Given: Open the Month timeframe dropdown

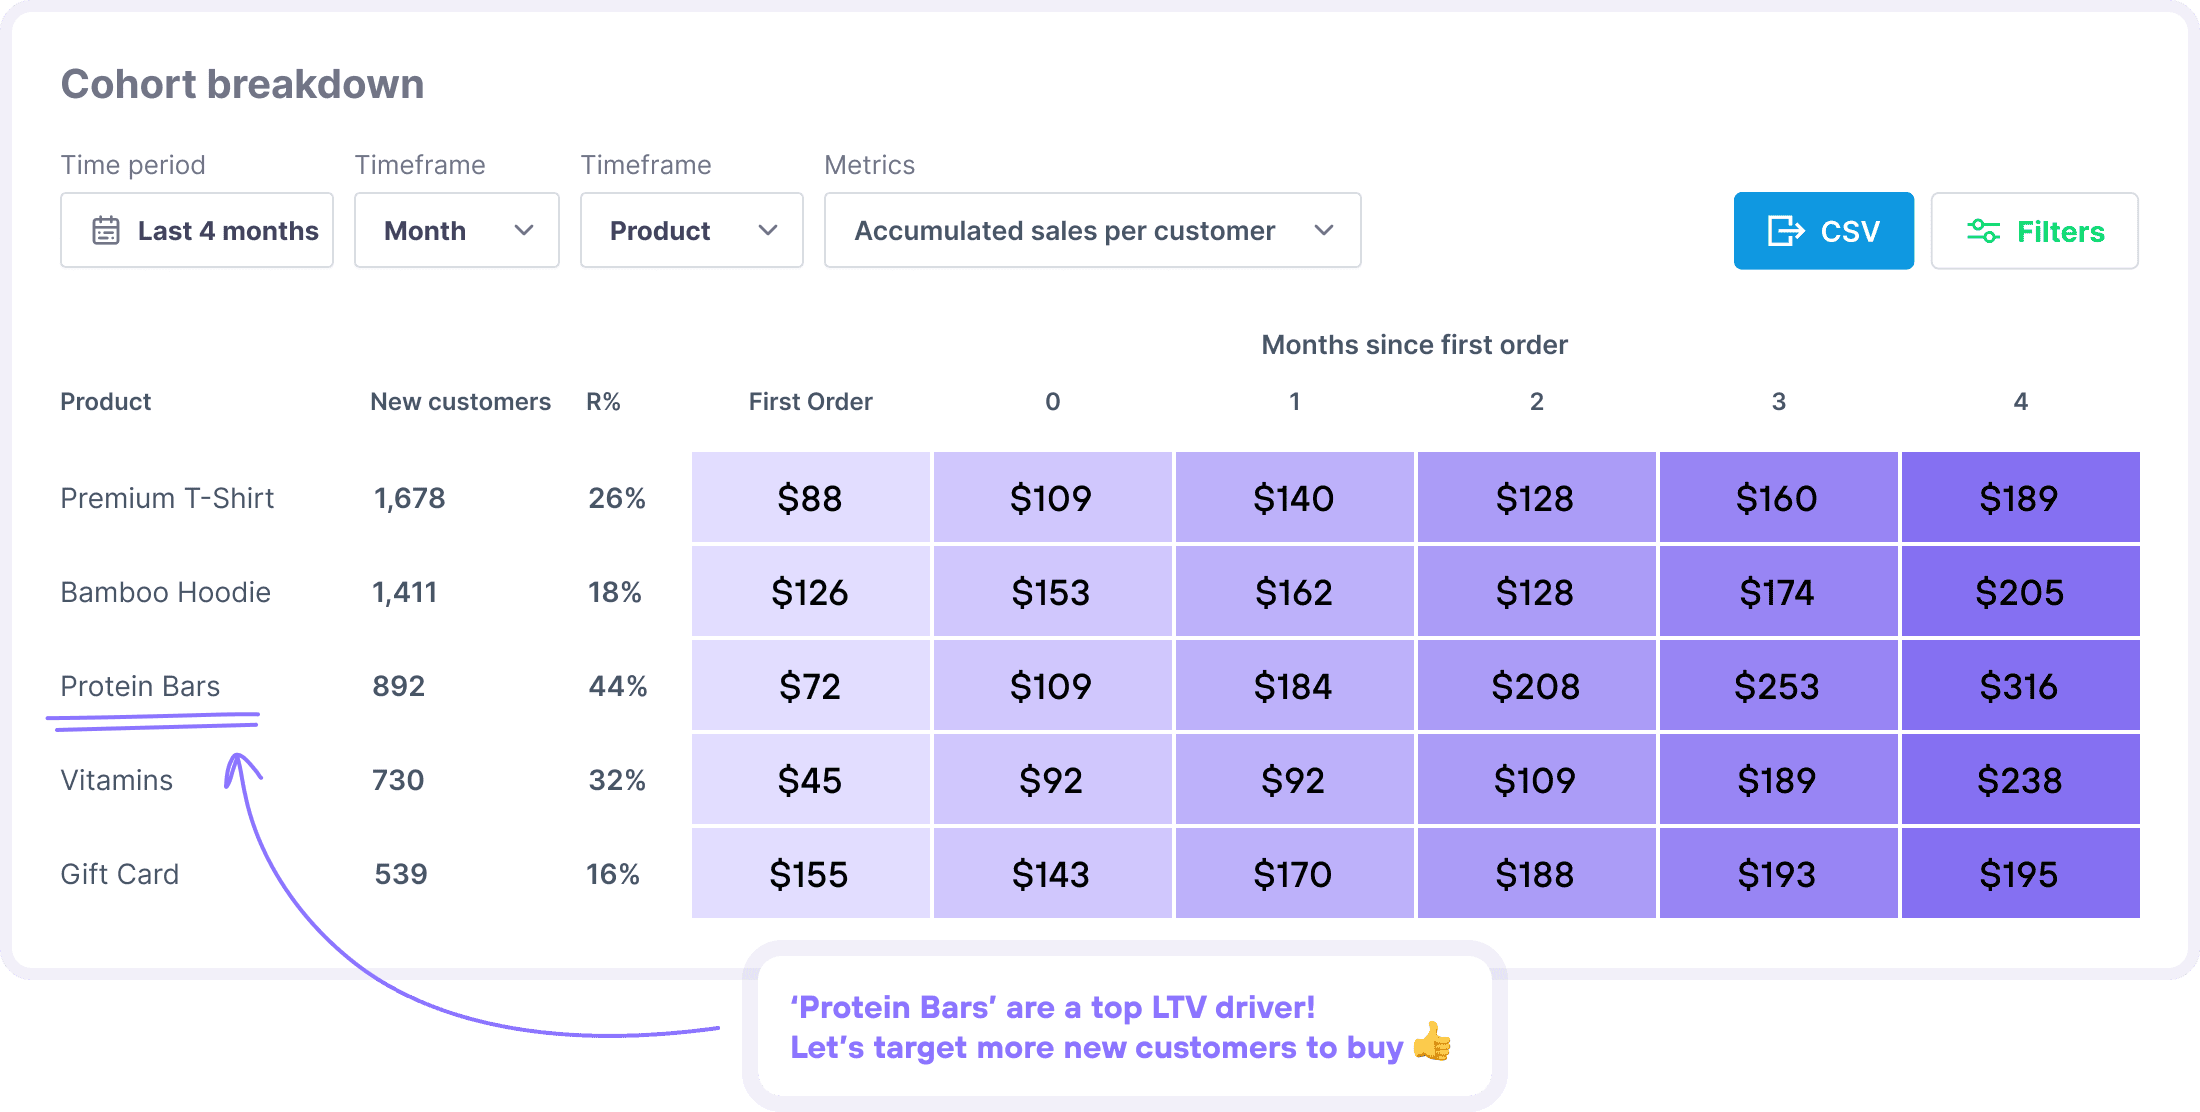Looking at the screenshot, I should click(x=456, y=230).
